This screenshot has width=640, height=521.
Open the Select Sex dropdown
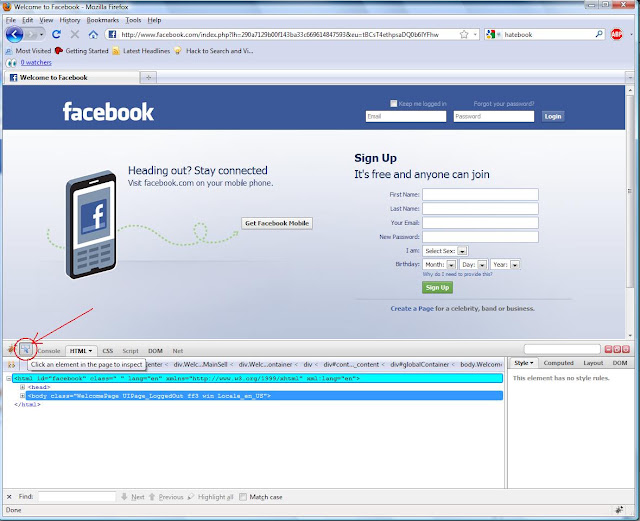pyautogui.click(x=445, y=251)
